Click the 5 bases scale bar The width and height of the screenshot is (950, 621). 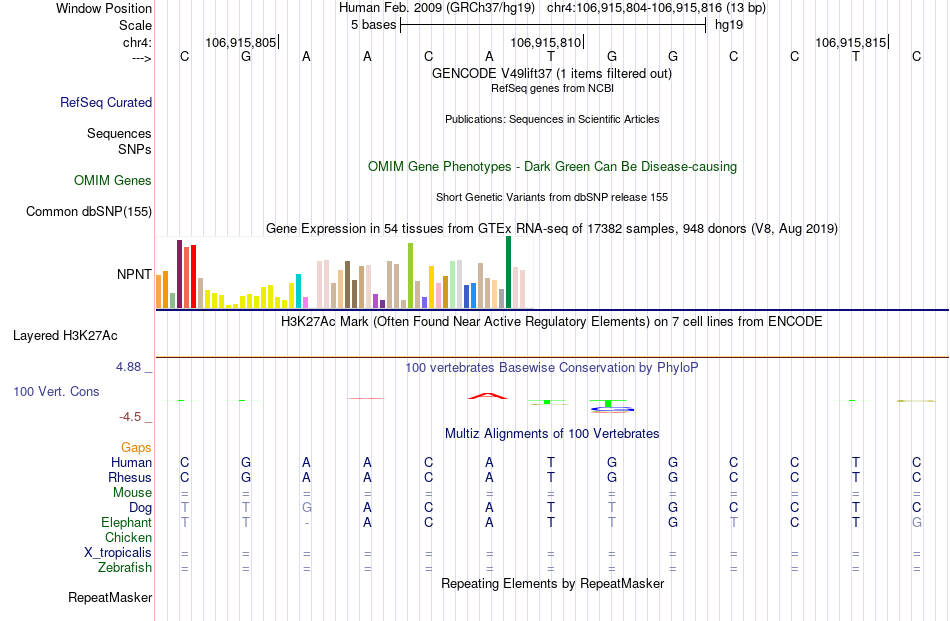pyautogui.click(x=553, y=25)
